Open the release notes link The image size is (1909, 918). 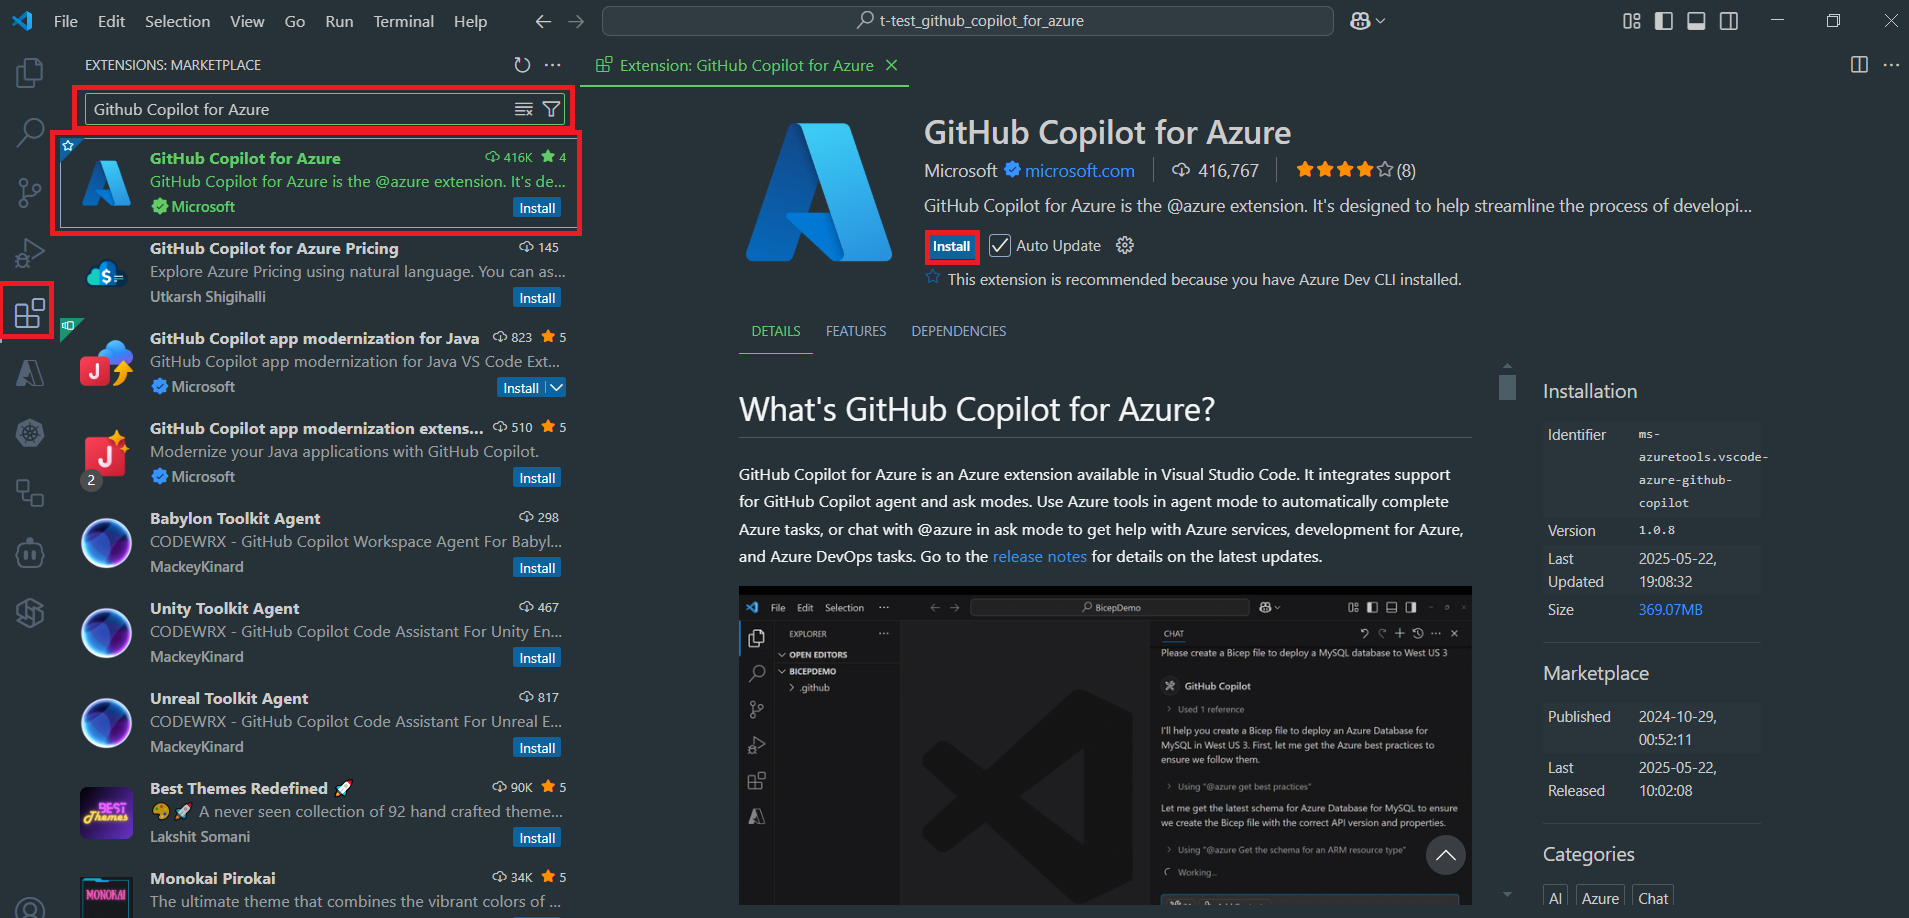[x=1039, y=556]
